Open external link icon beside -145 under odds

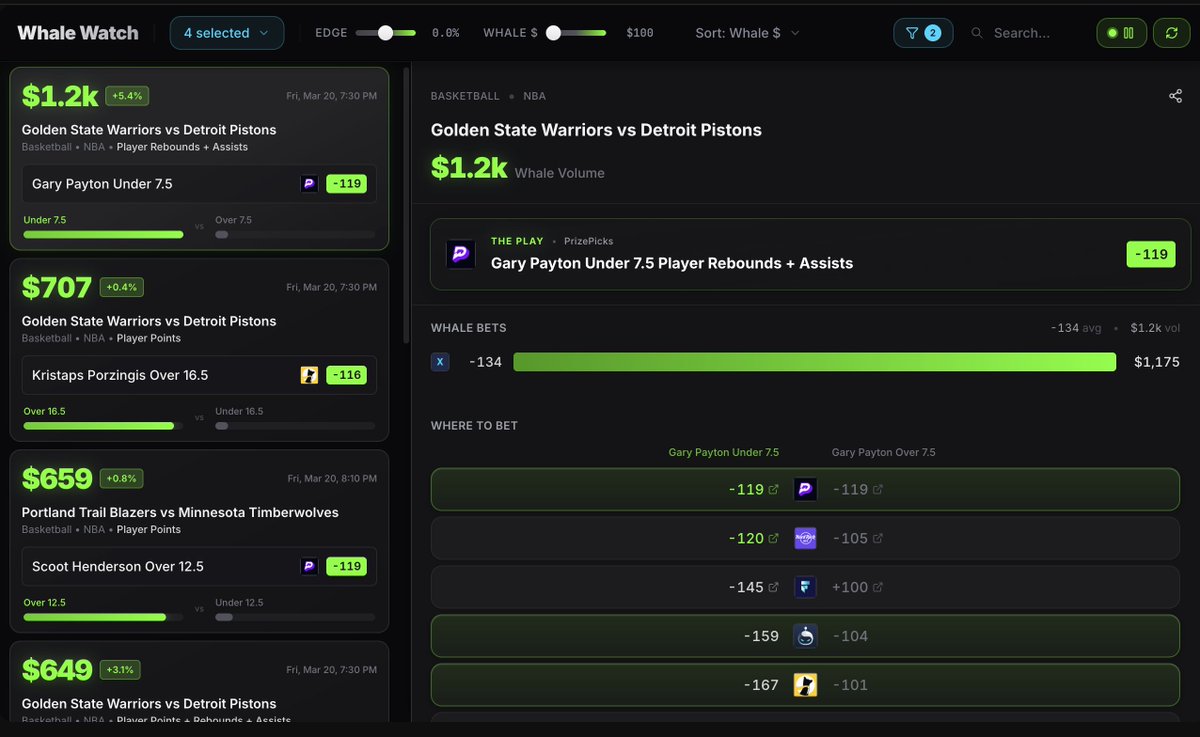pos(773,587)
